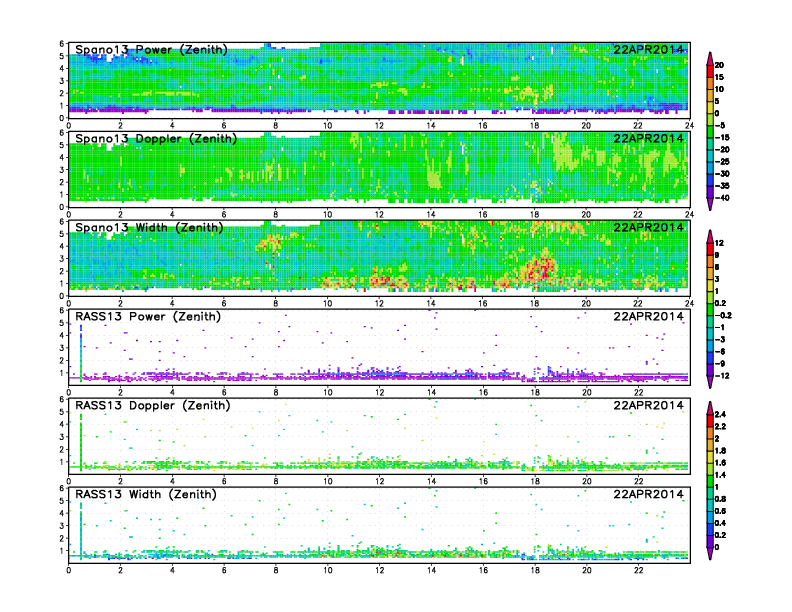Click hour tick "24" under Spano13 Power panel
Viewport: 792px width, 612px height.
click(x=689, y=126)
